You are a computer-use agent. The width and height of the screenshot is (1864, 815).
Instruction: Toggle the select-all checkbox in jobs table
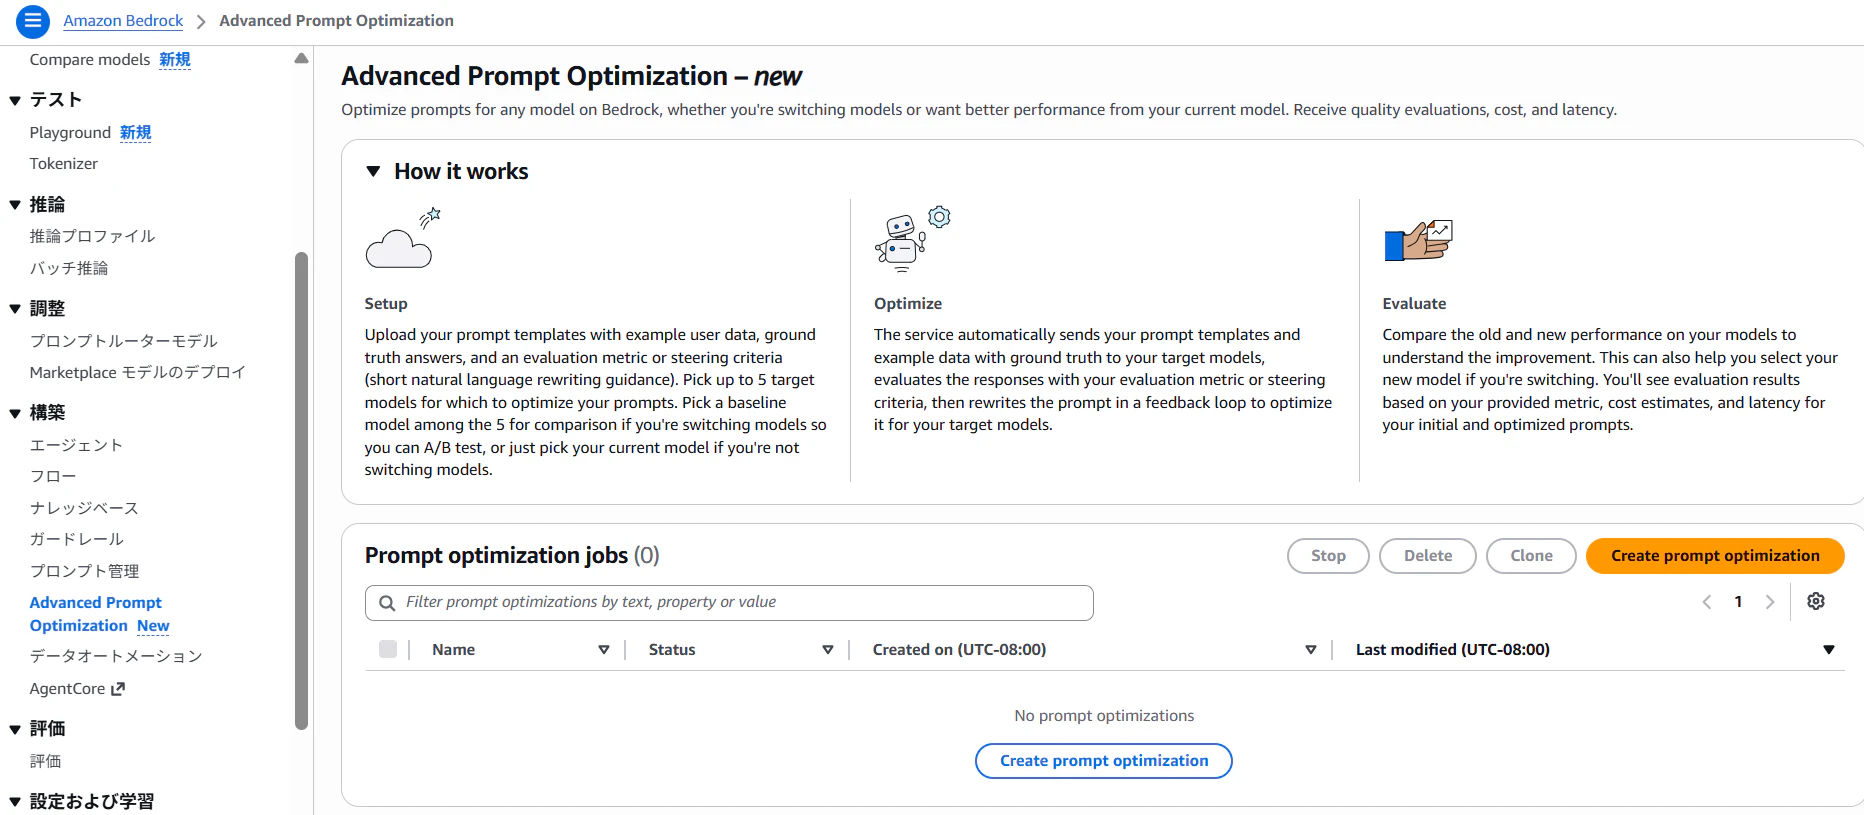388,649
